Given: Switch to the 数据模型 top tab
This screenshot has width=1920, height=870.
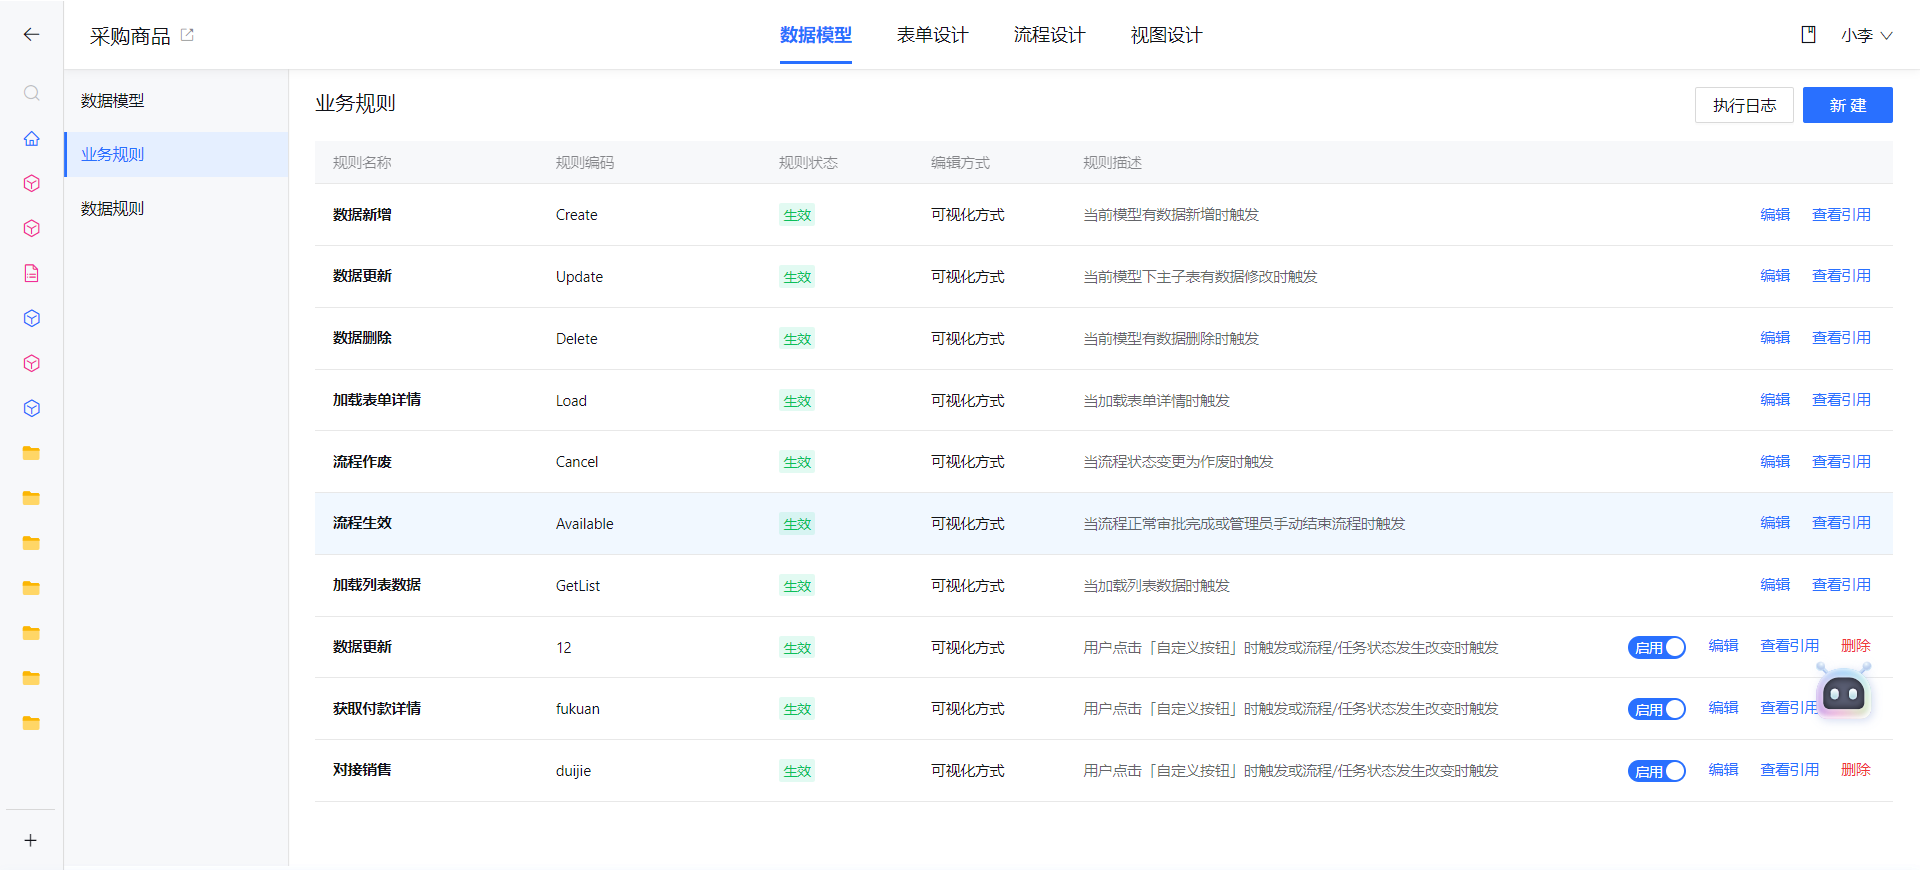Looking at the screenshot, I should (815, 35).
